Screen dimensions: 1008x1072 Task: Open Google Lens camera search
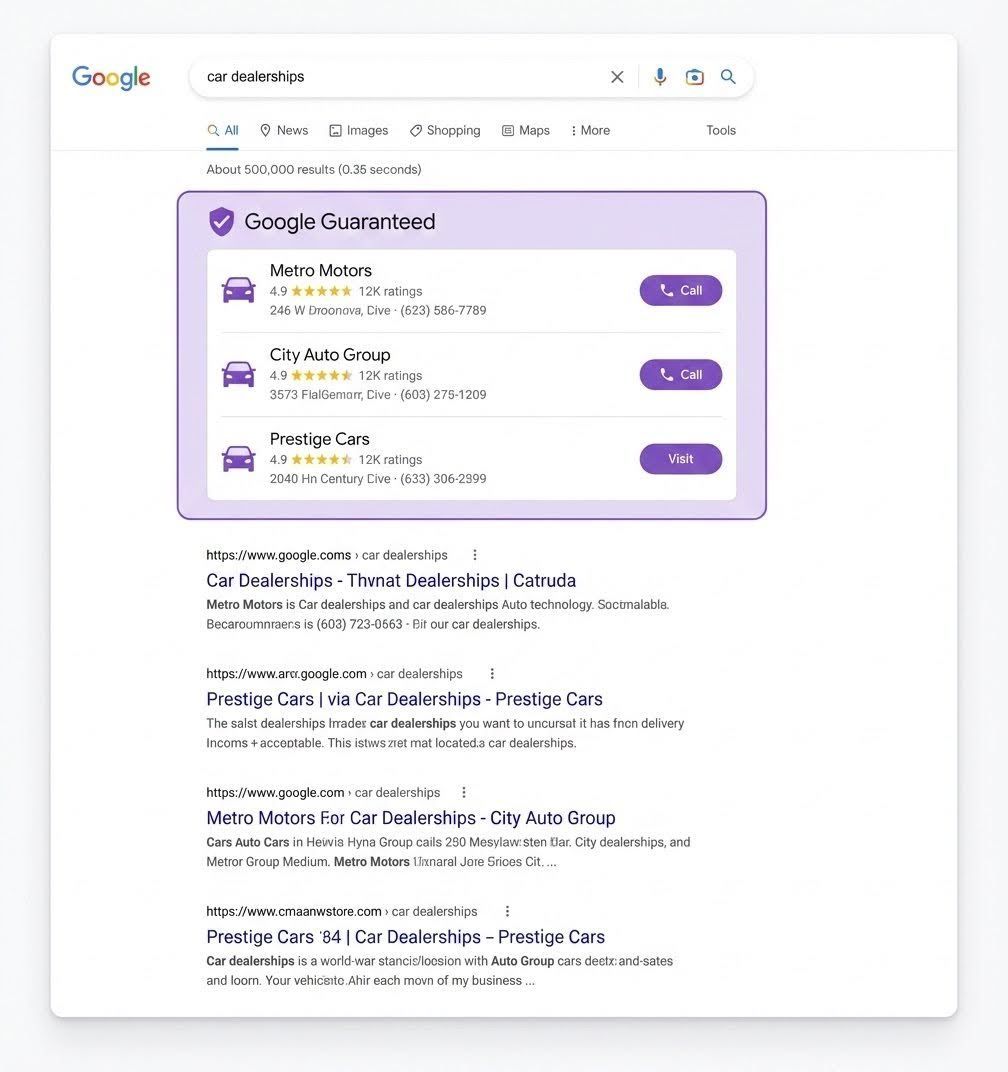pyautogui.click(x=694, y=77)
